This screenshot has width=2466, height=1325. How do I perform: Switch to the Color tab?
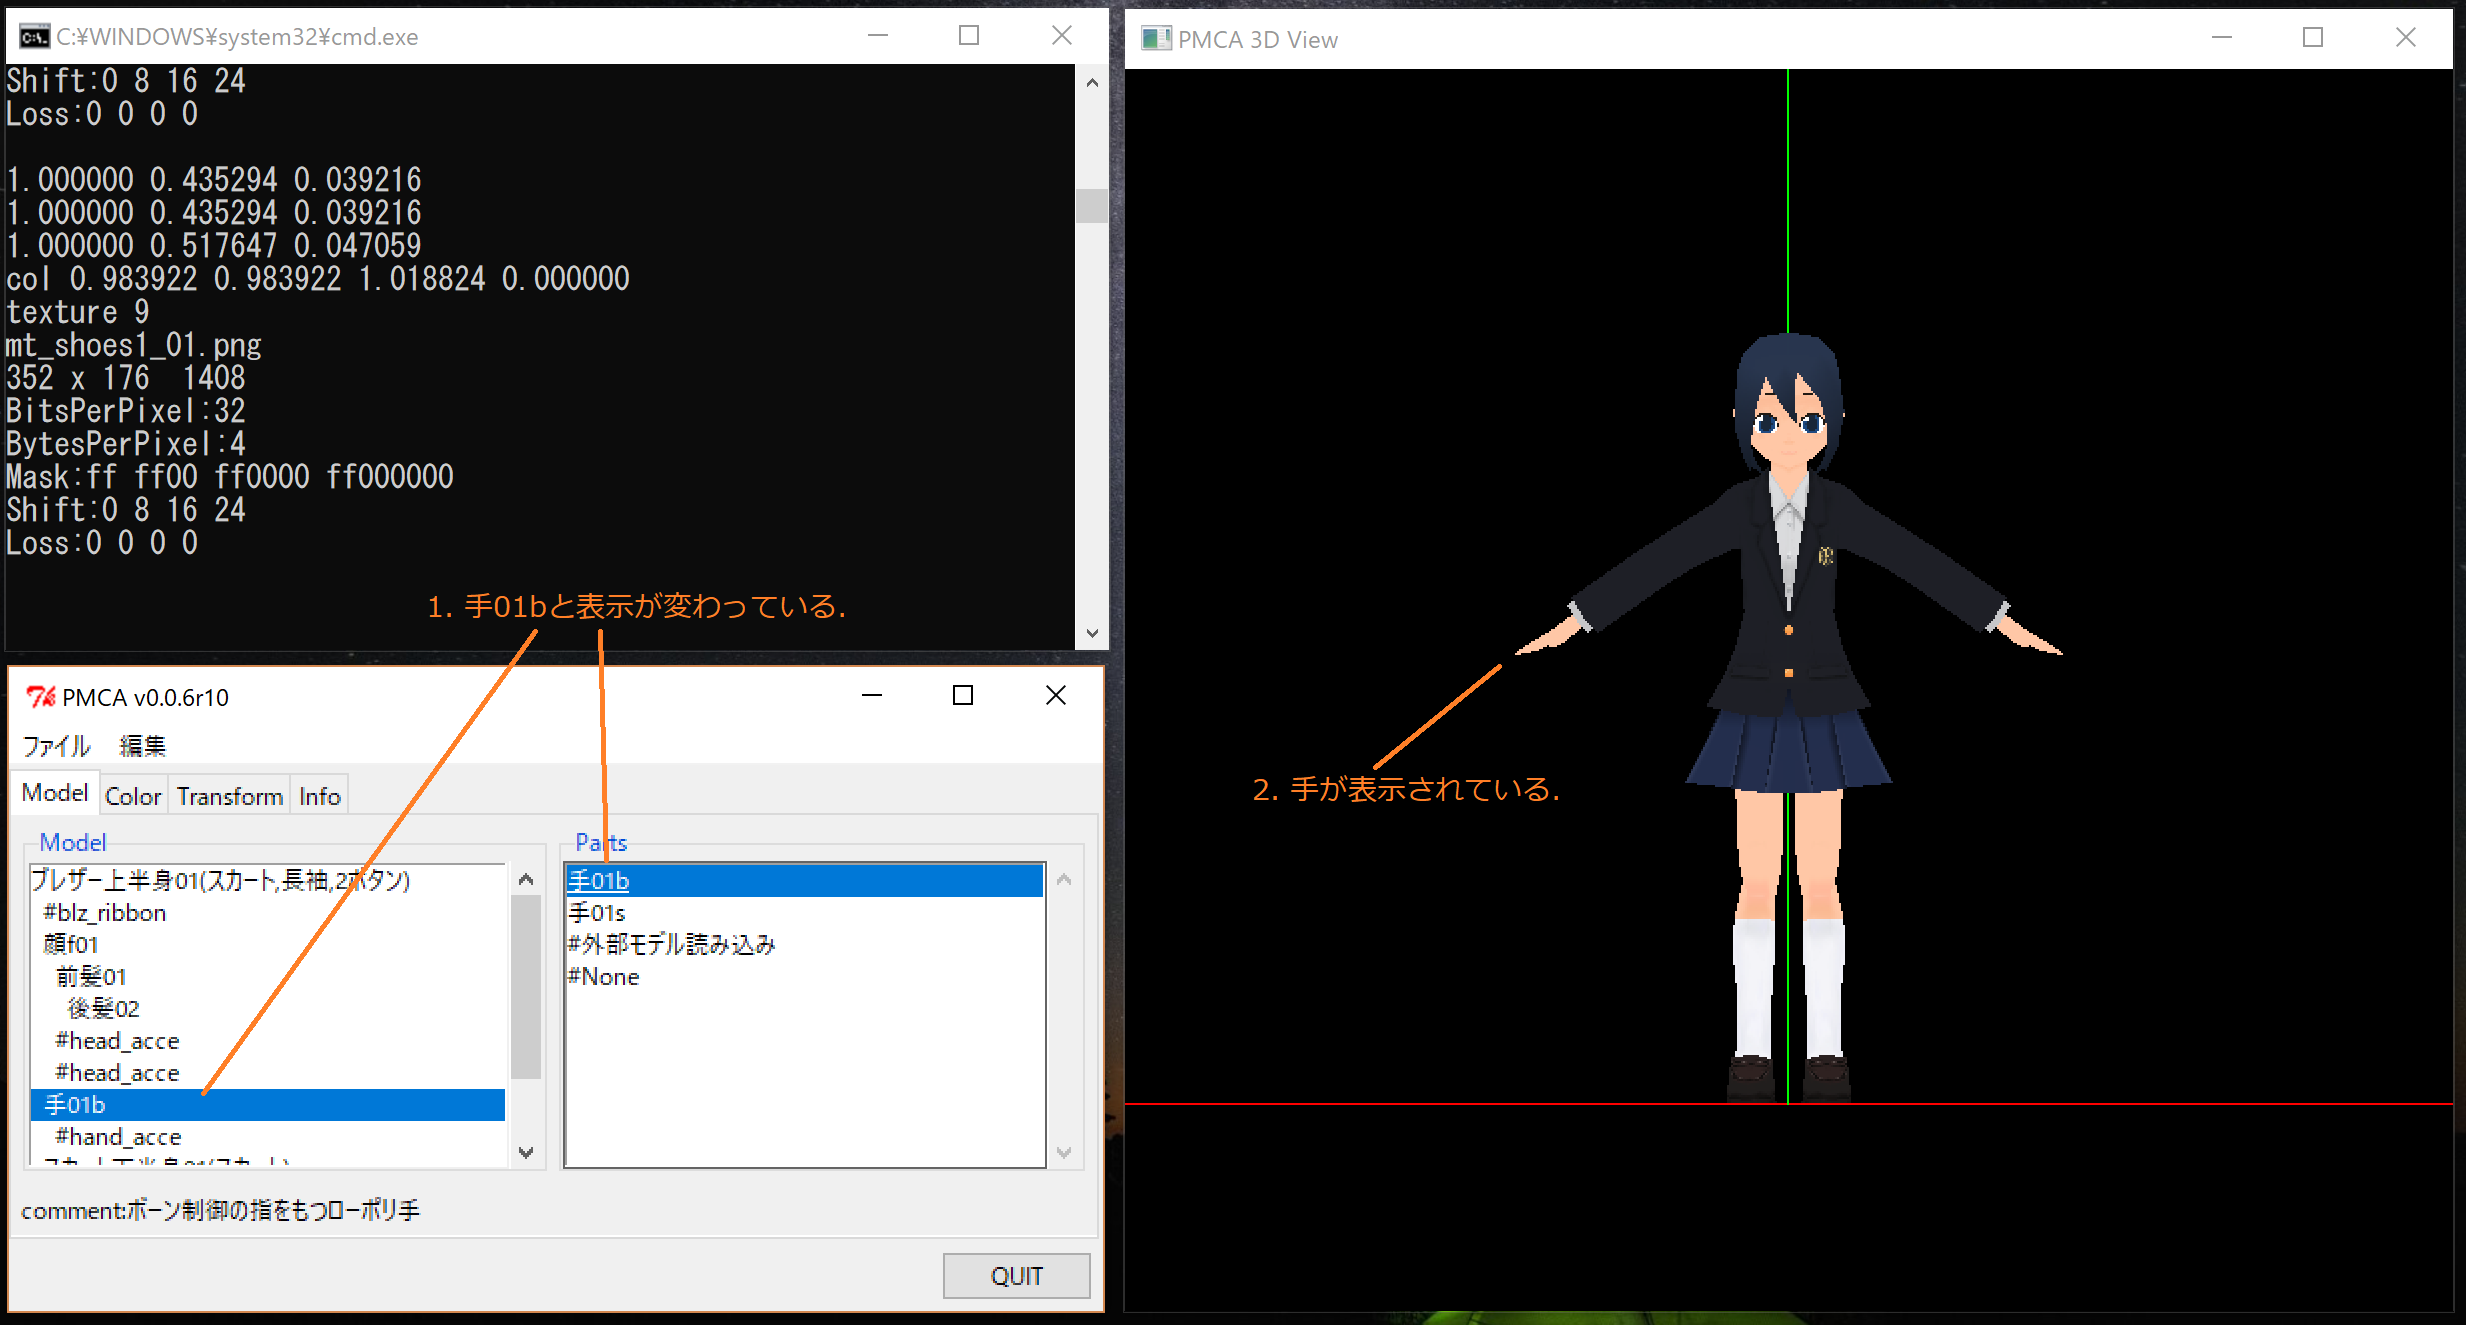click(x=133, y=796)
